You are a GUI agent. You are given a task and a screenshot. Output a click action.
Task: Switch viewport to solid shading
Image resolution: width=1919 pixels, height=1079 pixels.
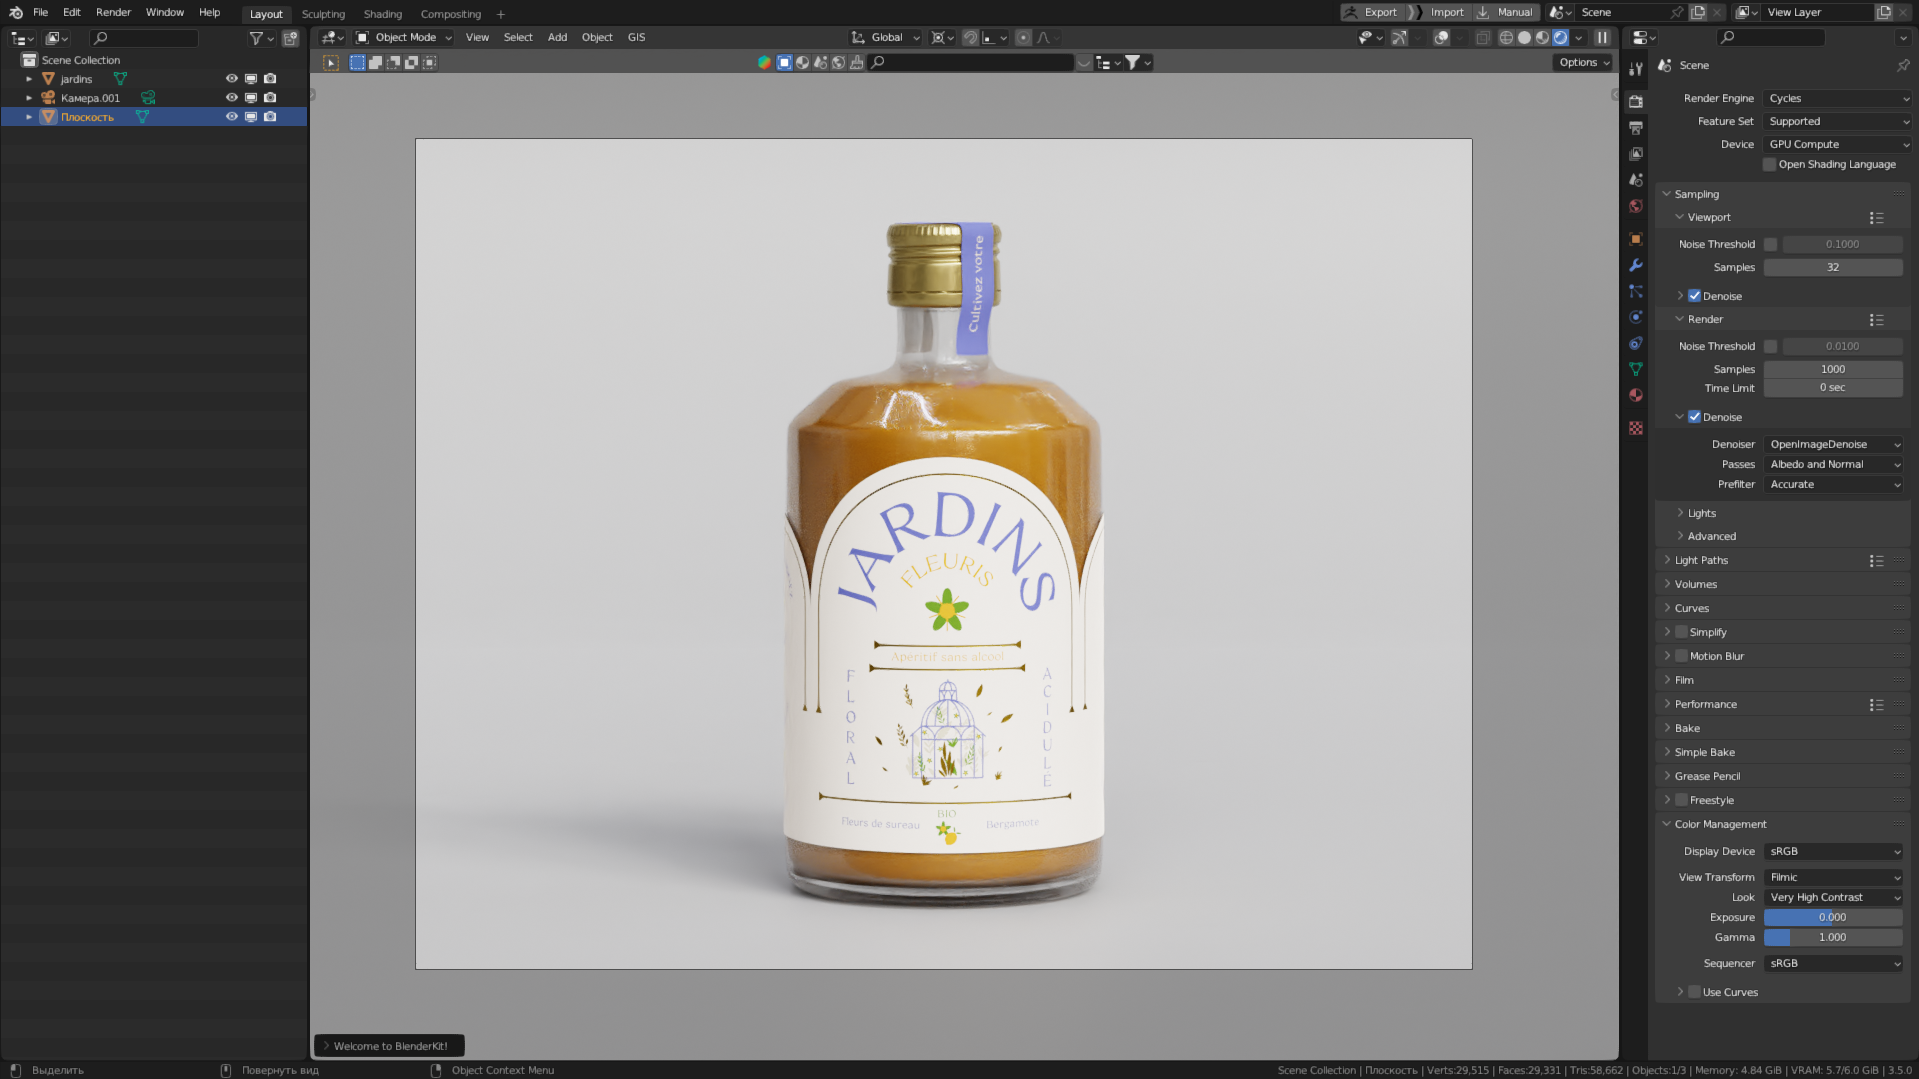(1524, 37)
